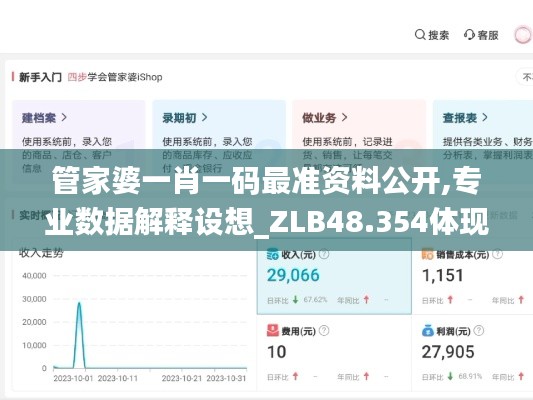Select the 费用 value 10
Image resolution: width=533 pixels, height=400 pixels.
[276, 352]
